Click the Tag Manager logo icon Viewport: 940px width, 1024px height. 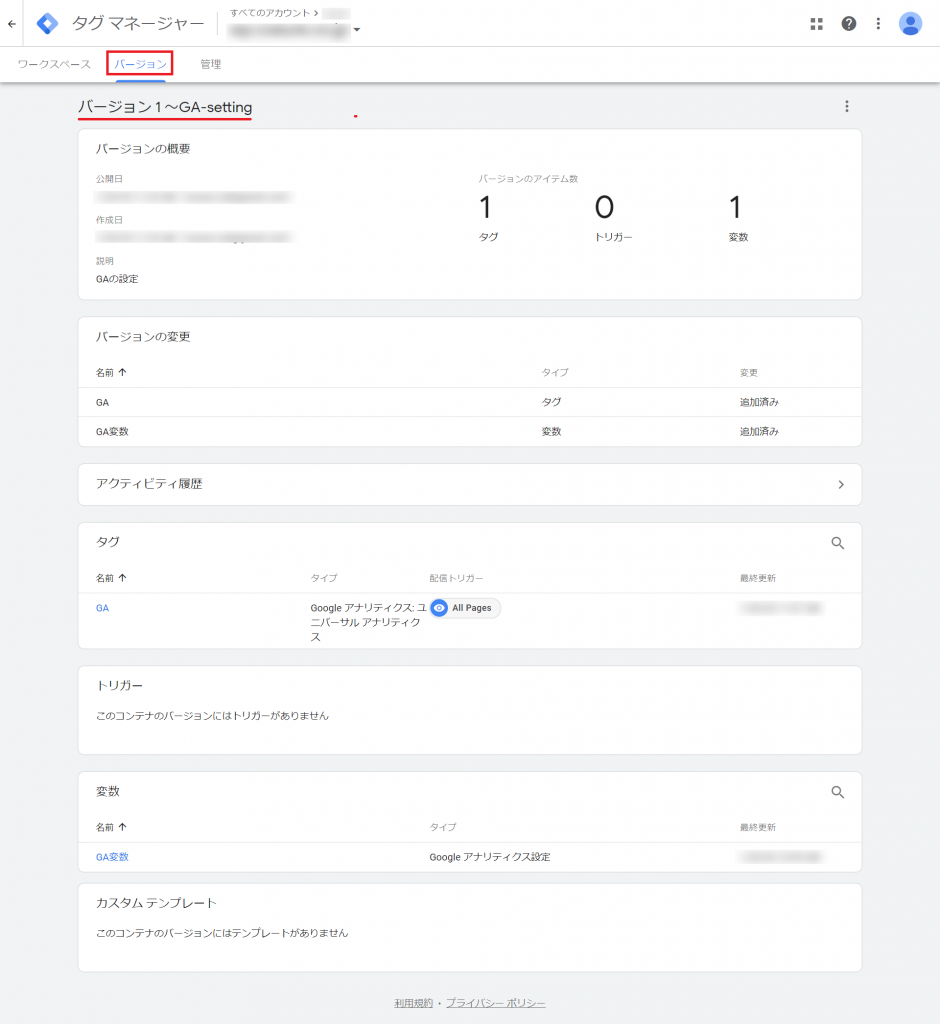[x=47, y=24]
